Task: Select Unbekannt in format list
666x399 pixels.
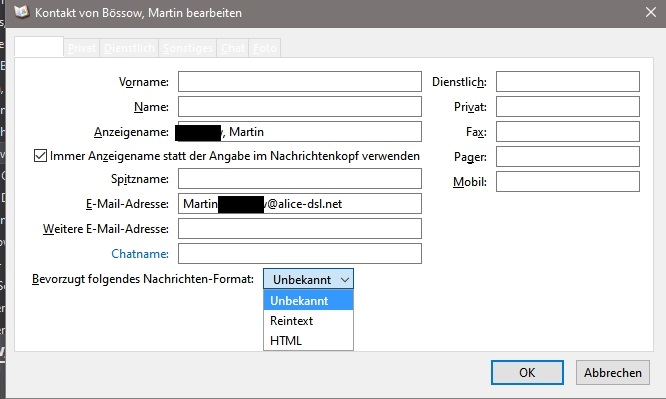Action: click(308, 300)
